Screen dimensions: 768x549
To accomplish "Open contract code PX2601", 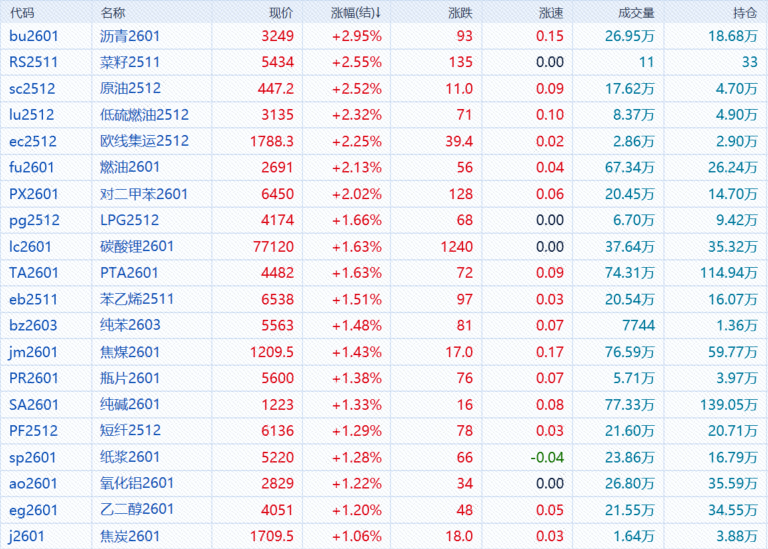I will 34,194.
